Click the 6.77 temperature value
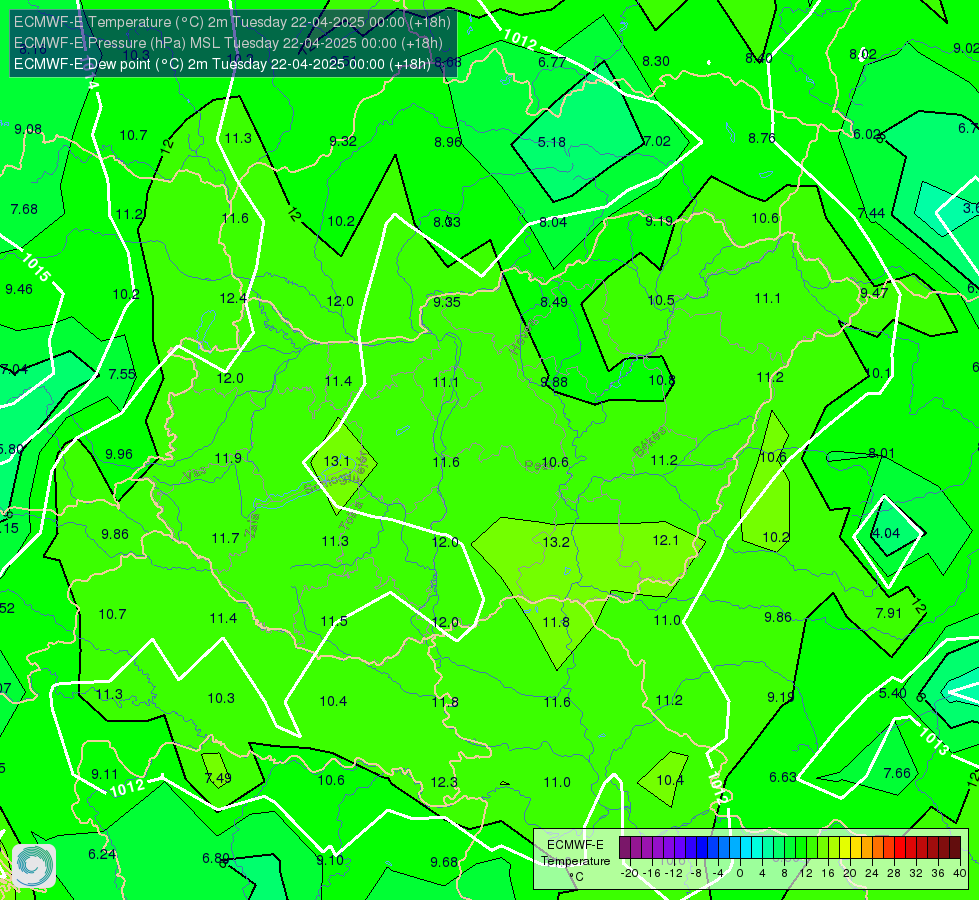Image resolution: width=979 pixels, height=900 pixels. point(552,62)
